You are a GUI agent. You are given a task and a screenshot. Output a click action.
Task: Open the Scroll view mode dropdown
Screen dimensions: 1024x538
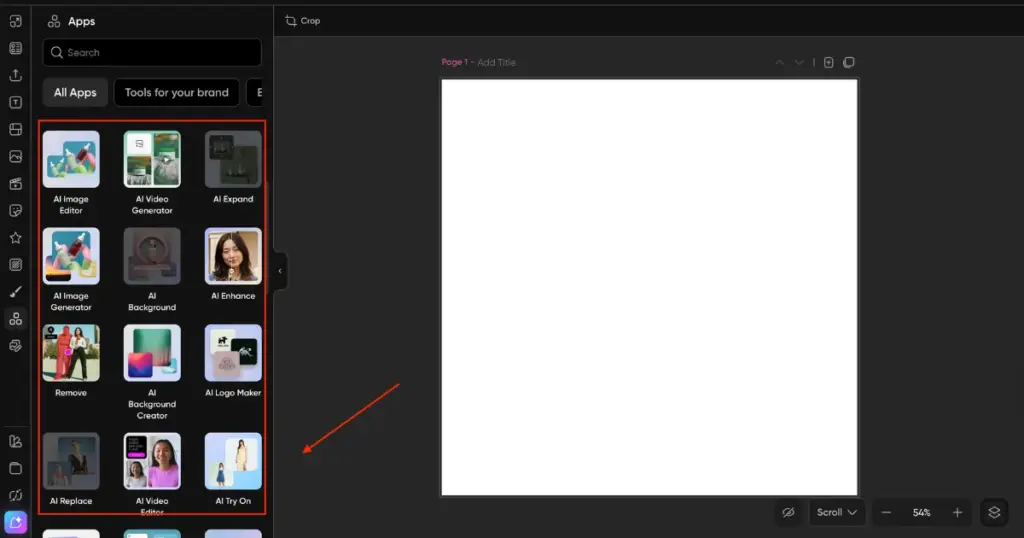click(x=837, y=513)
